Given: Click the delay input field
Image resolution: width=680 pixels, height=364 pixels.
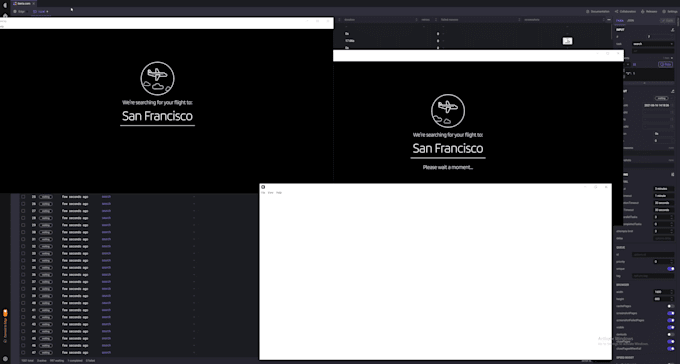Looking at the screenshot, I should coord(664,238).
